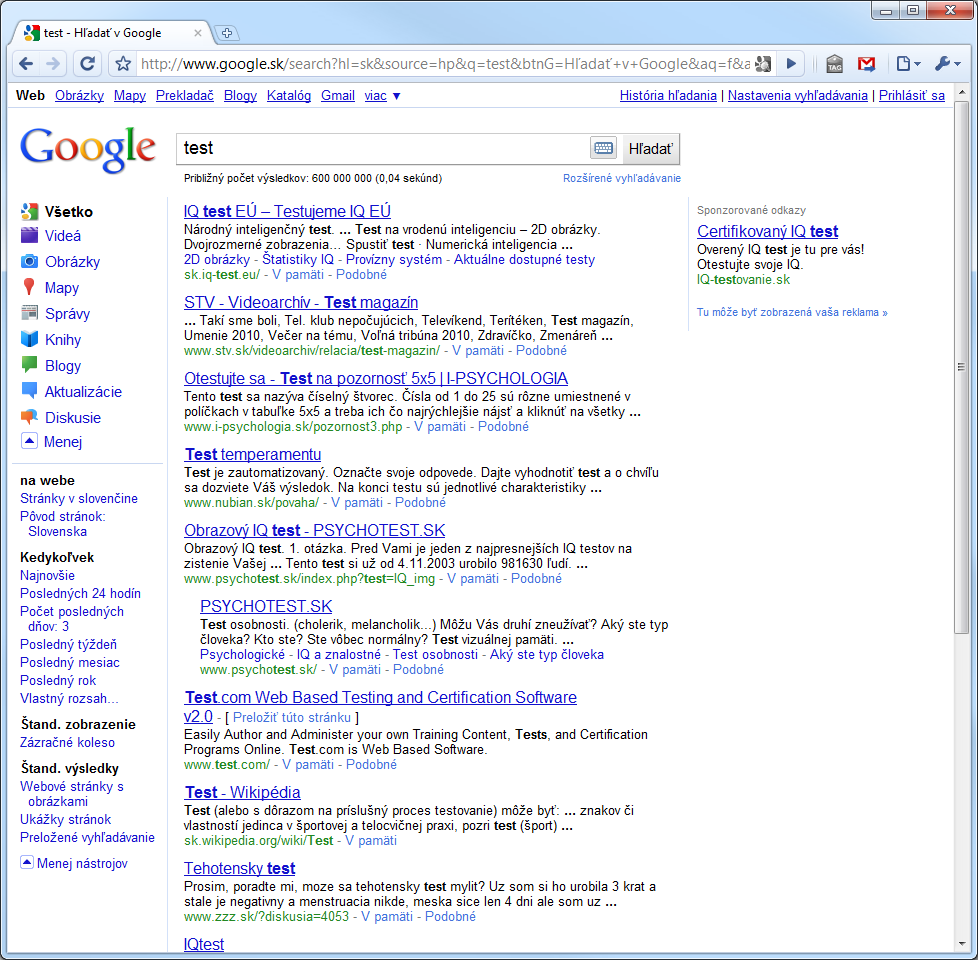This screenshot has width=978, height=960.
Task: Click the Hľadať search button
Action: pos(651,148)
